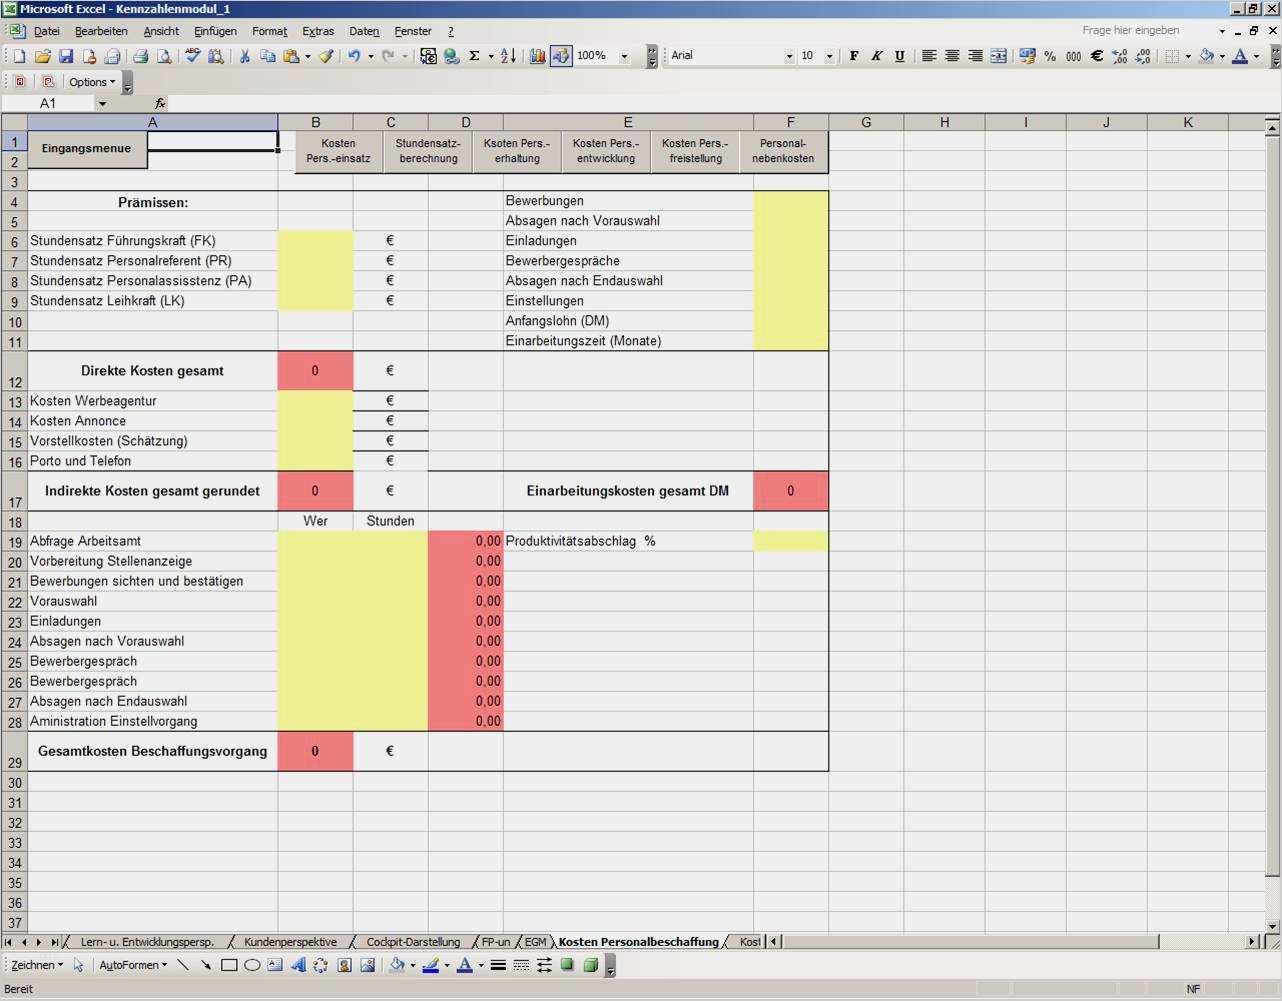Open the Bearbeiten menu
1282x1001 pixels.
pyautogui.click(x=101, y=32)
